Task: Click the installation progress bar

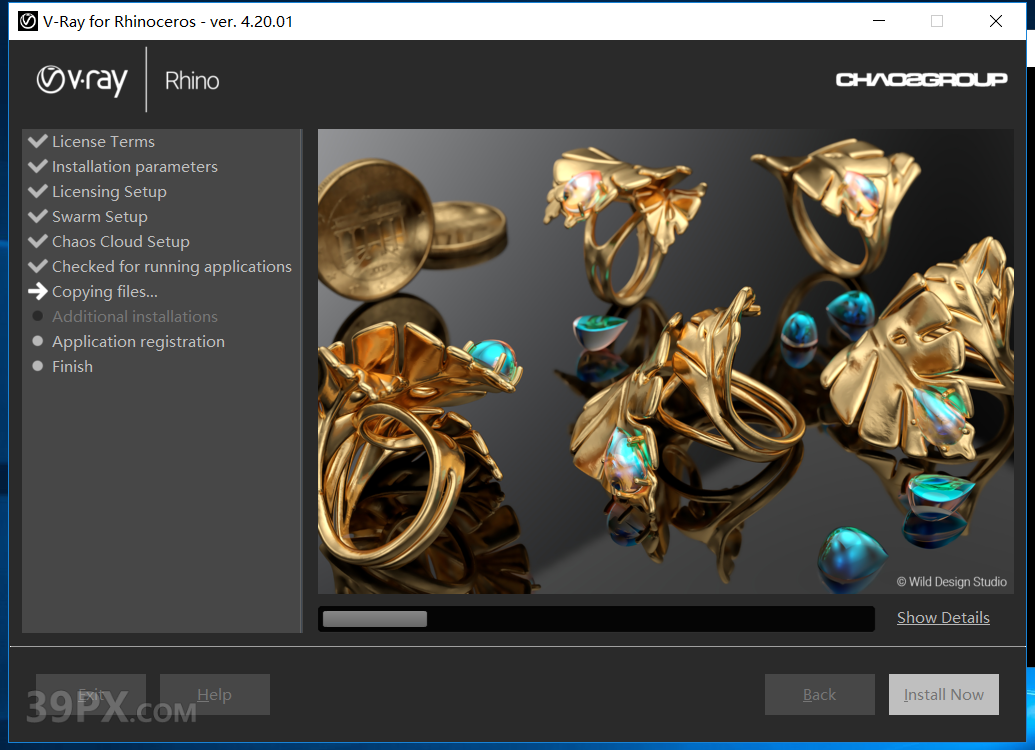Action: pos(595,619)
